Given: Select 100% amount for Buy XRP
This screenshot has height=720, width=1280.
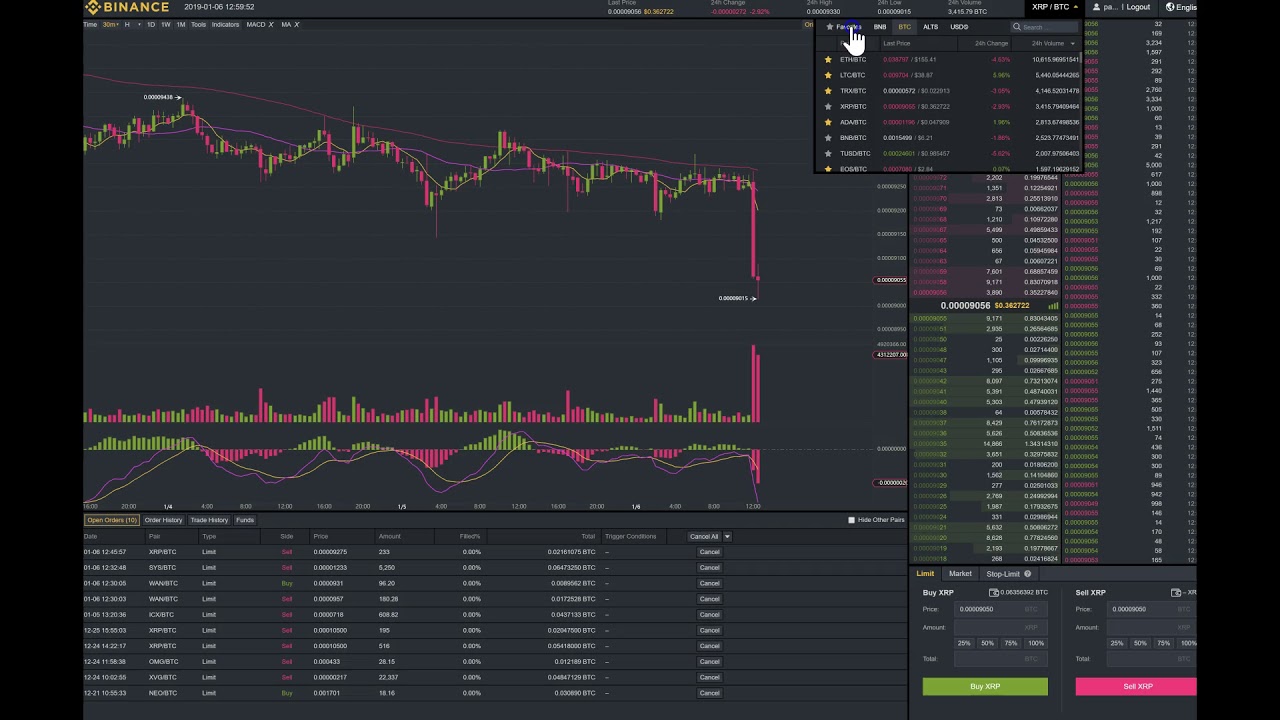Looking at the screenshot, I should click(1036, 643).
